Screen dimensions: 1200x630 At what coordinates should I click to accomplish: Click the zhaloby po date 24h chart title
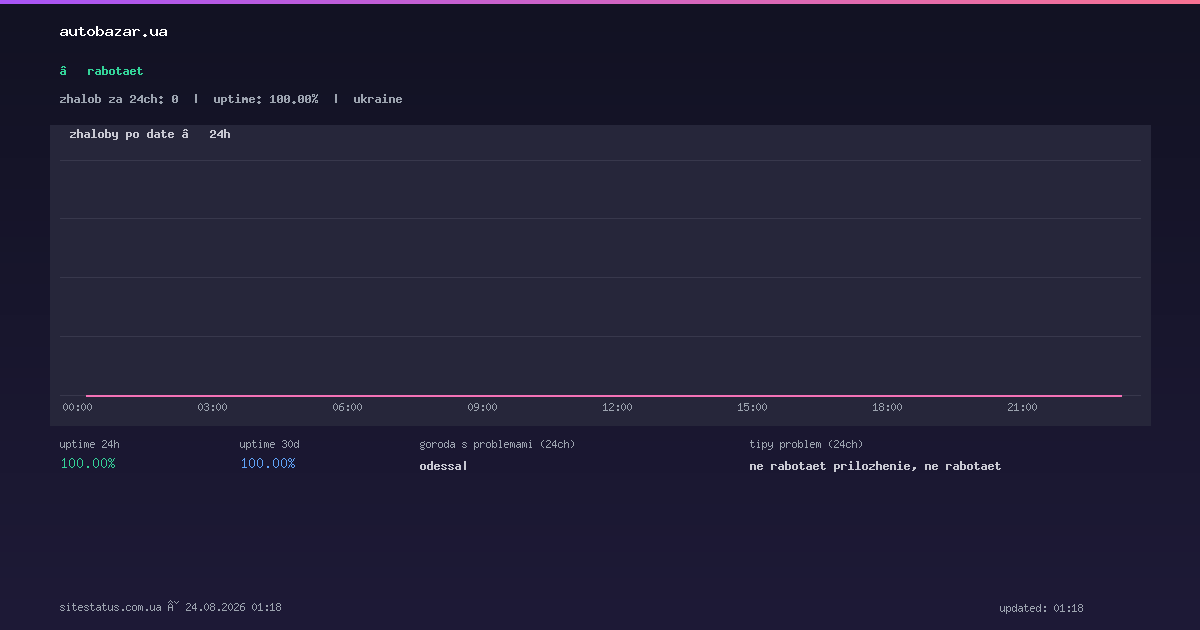(150, 134)
